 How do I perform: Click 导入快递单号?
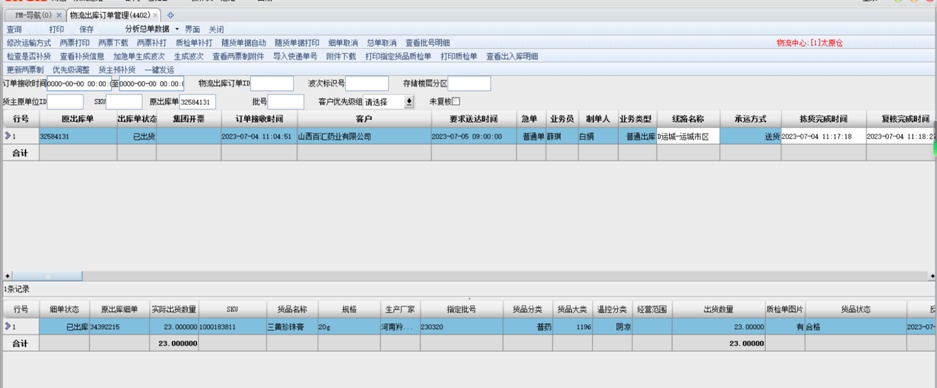tap(295, 57)
